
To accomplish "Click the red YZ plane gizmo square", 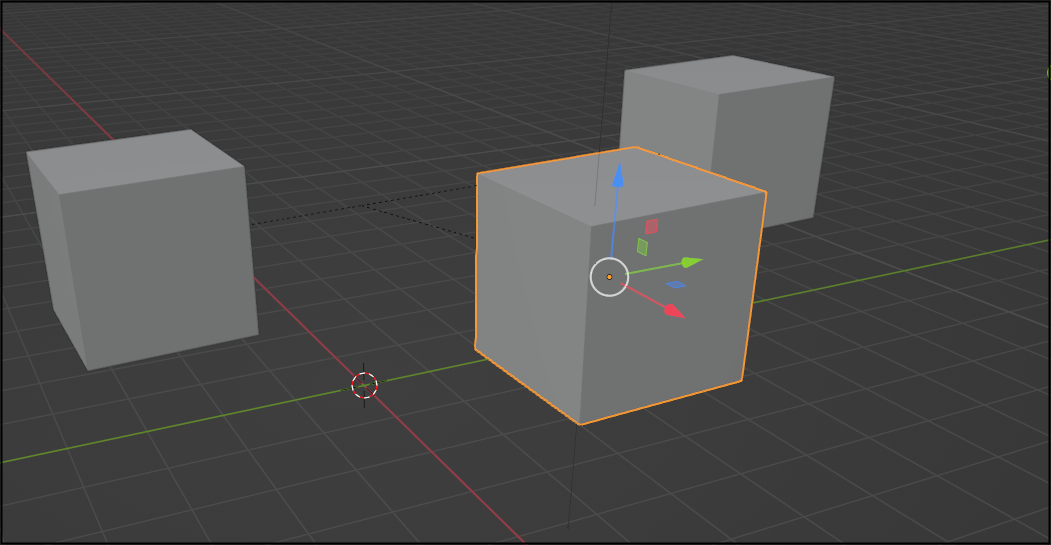I will [651, 227].
